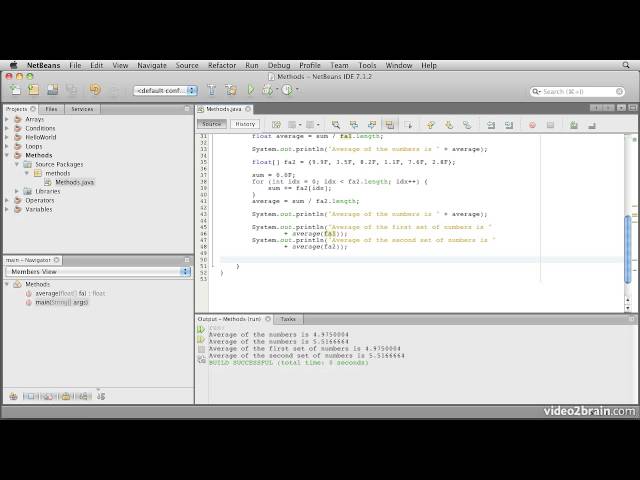Toggle Show Inherited Members in Navigator
Viewport: 640px width, 480px height.
(x=13, y=396)
